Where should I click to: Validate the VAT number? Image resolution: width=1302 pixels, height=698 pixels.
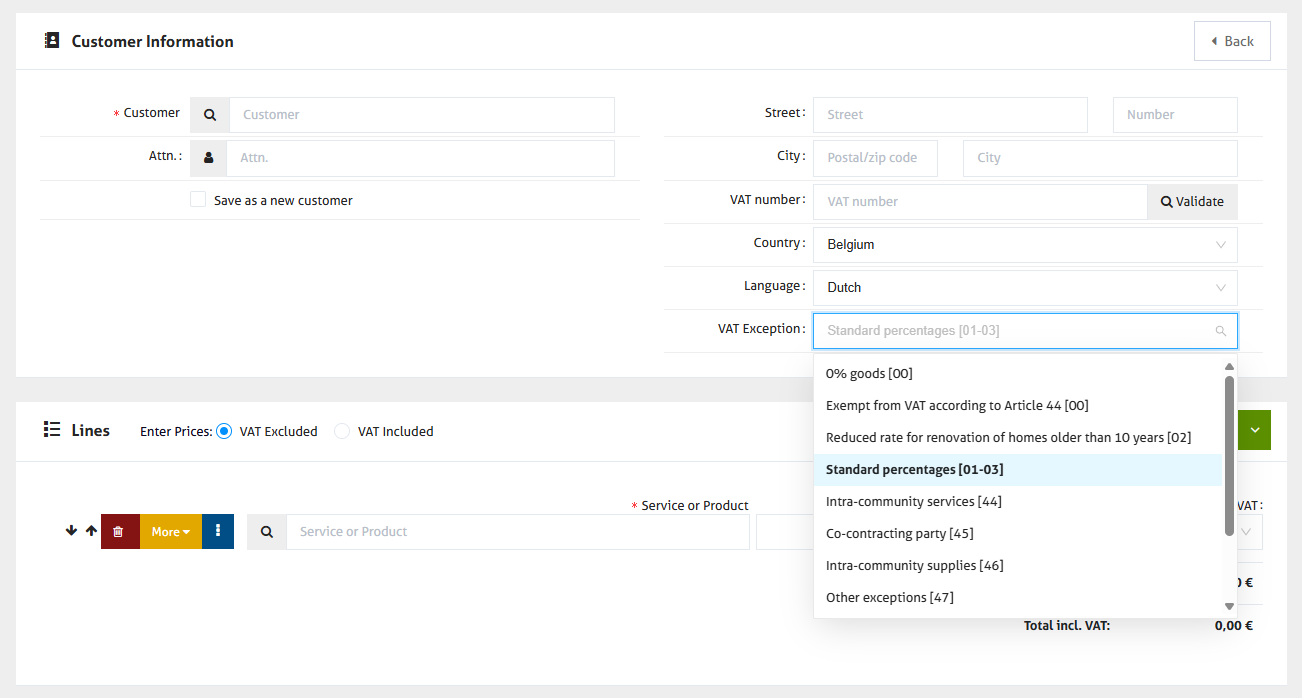coord(1192,202)
